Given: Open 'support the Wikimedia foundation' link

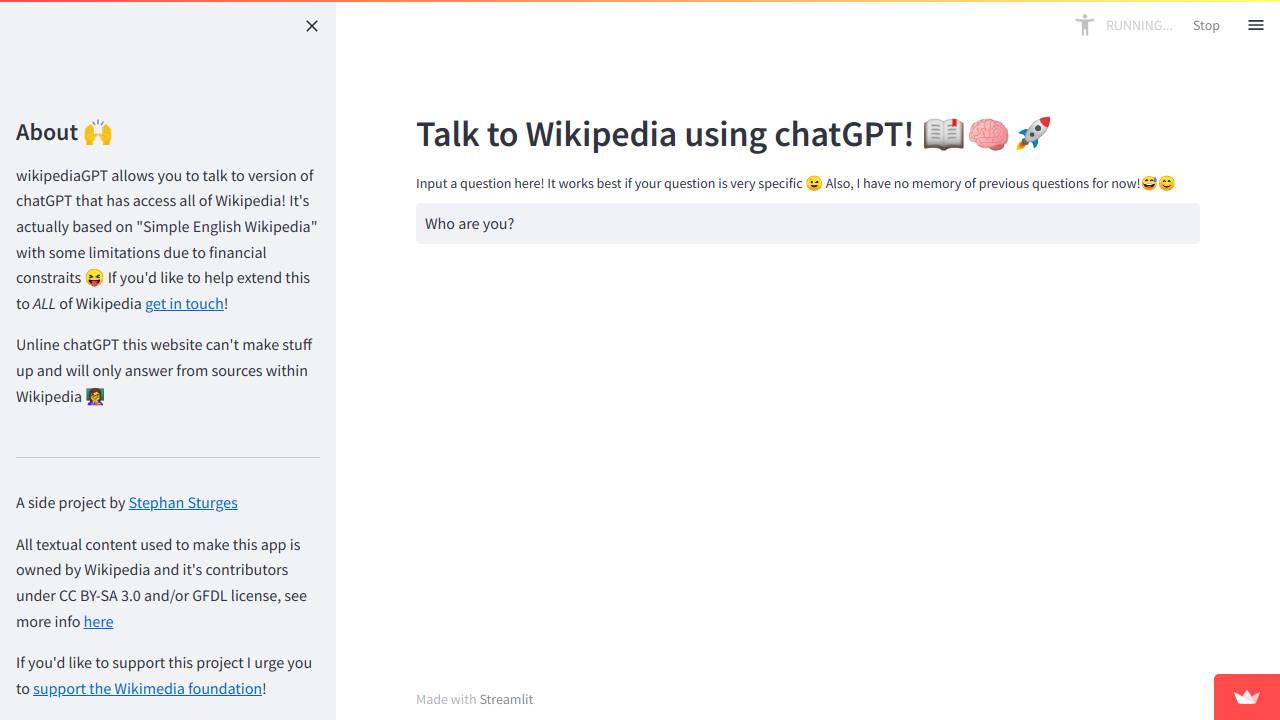Looking at the screenshot, I should pyautogui.click(x=148, y=688).
